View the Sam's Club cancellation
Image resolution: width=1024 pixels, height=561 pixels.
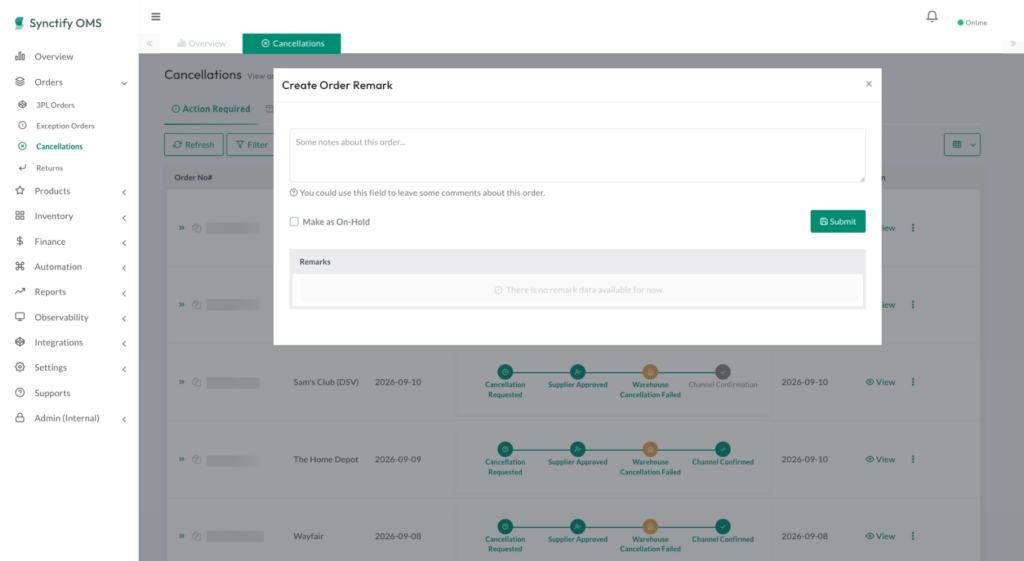880,382
